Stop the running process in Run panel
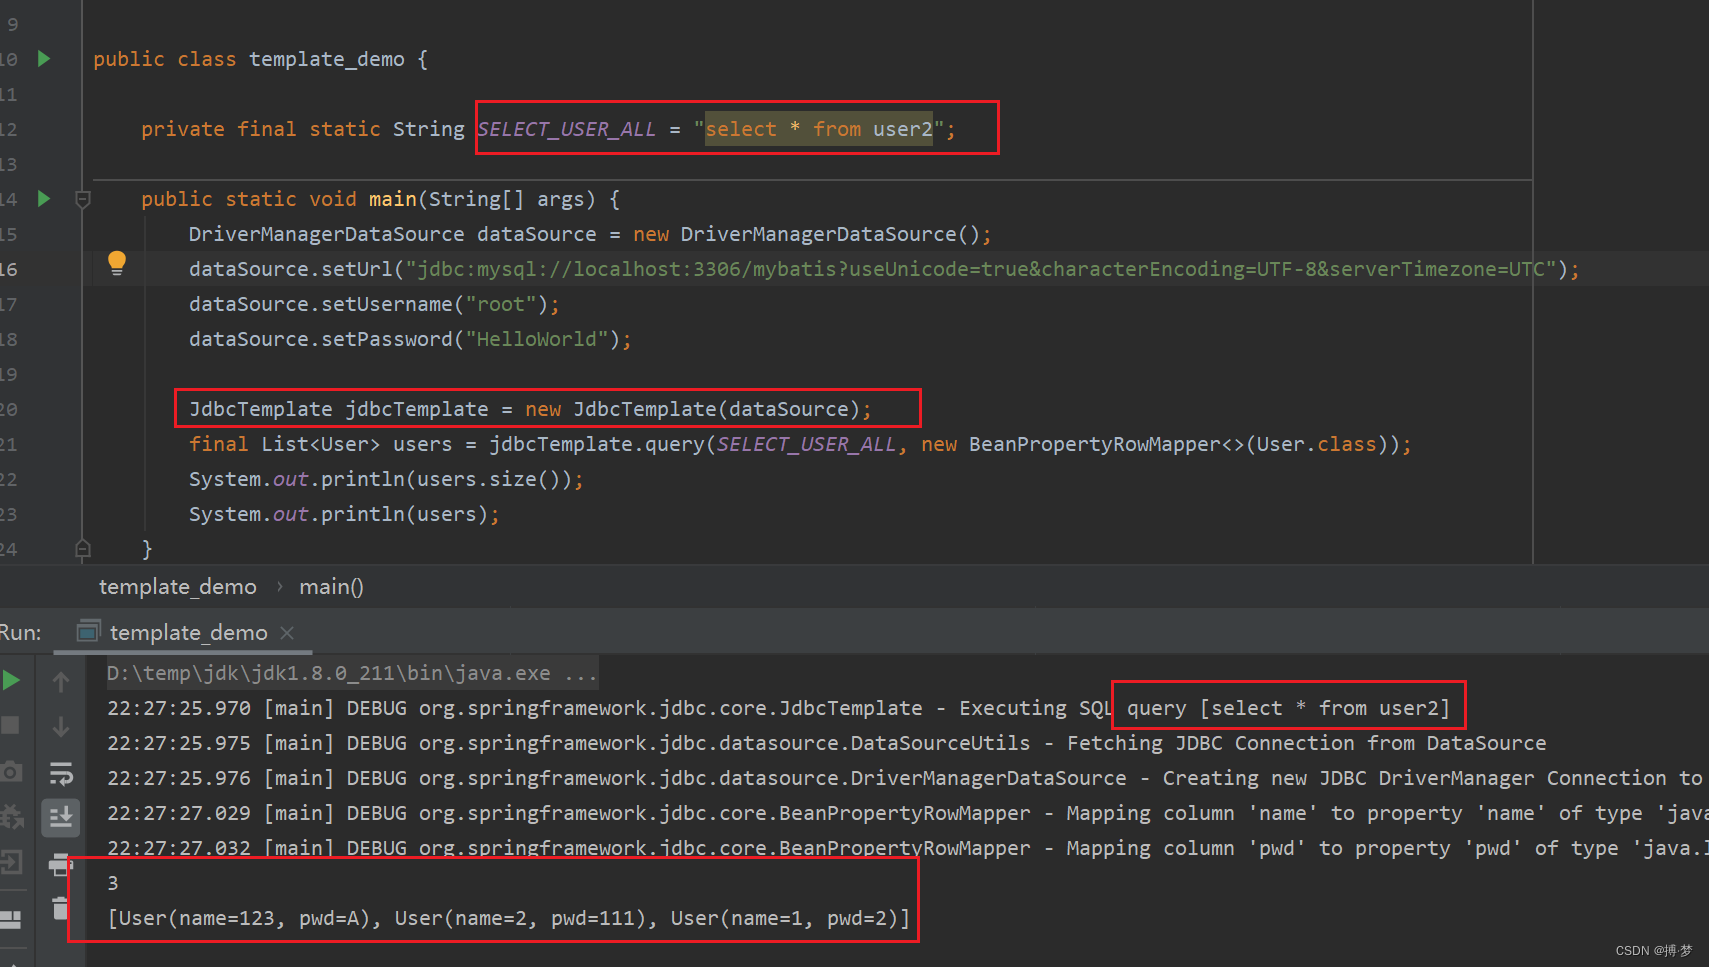The image size is (1709, 967). [10, 724]
